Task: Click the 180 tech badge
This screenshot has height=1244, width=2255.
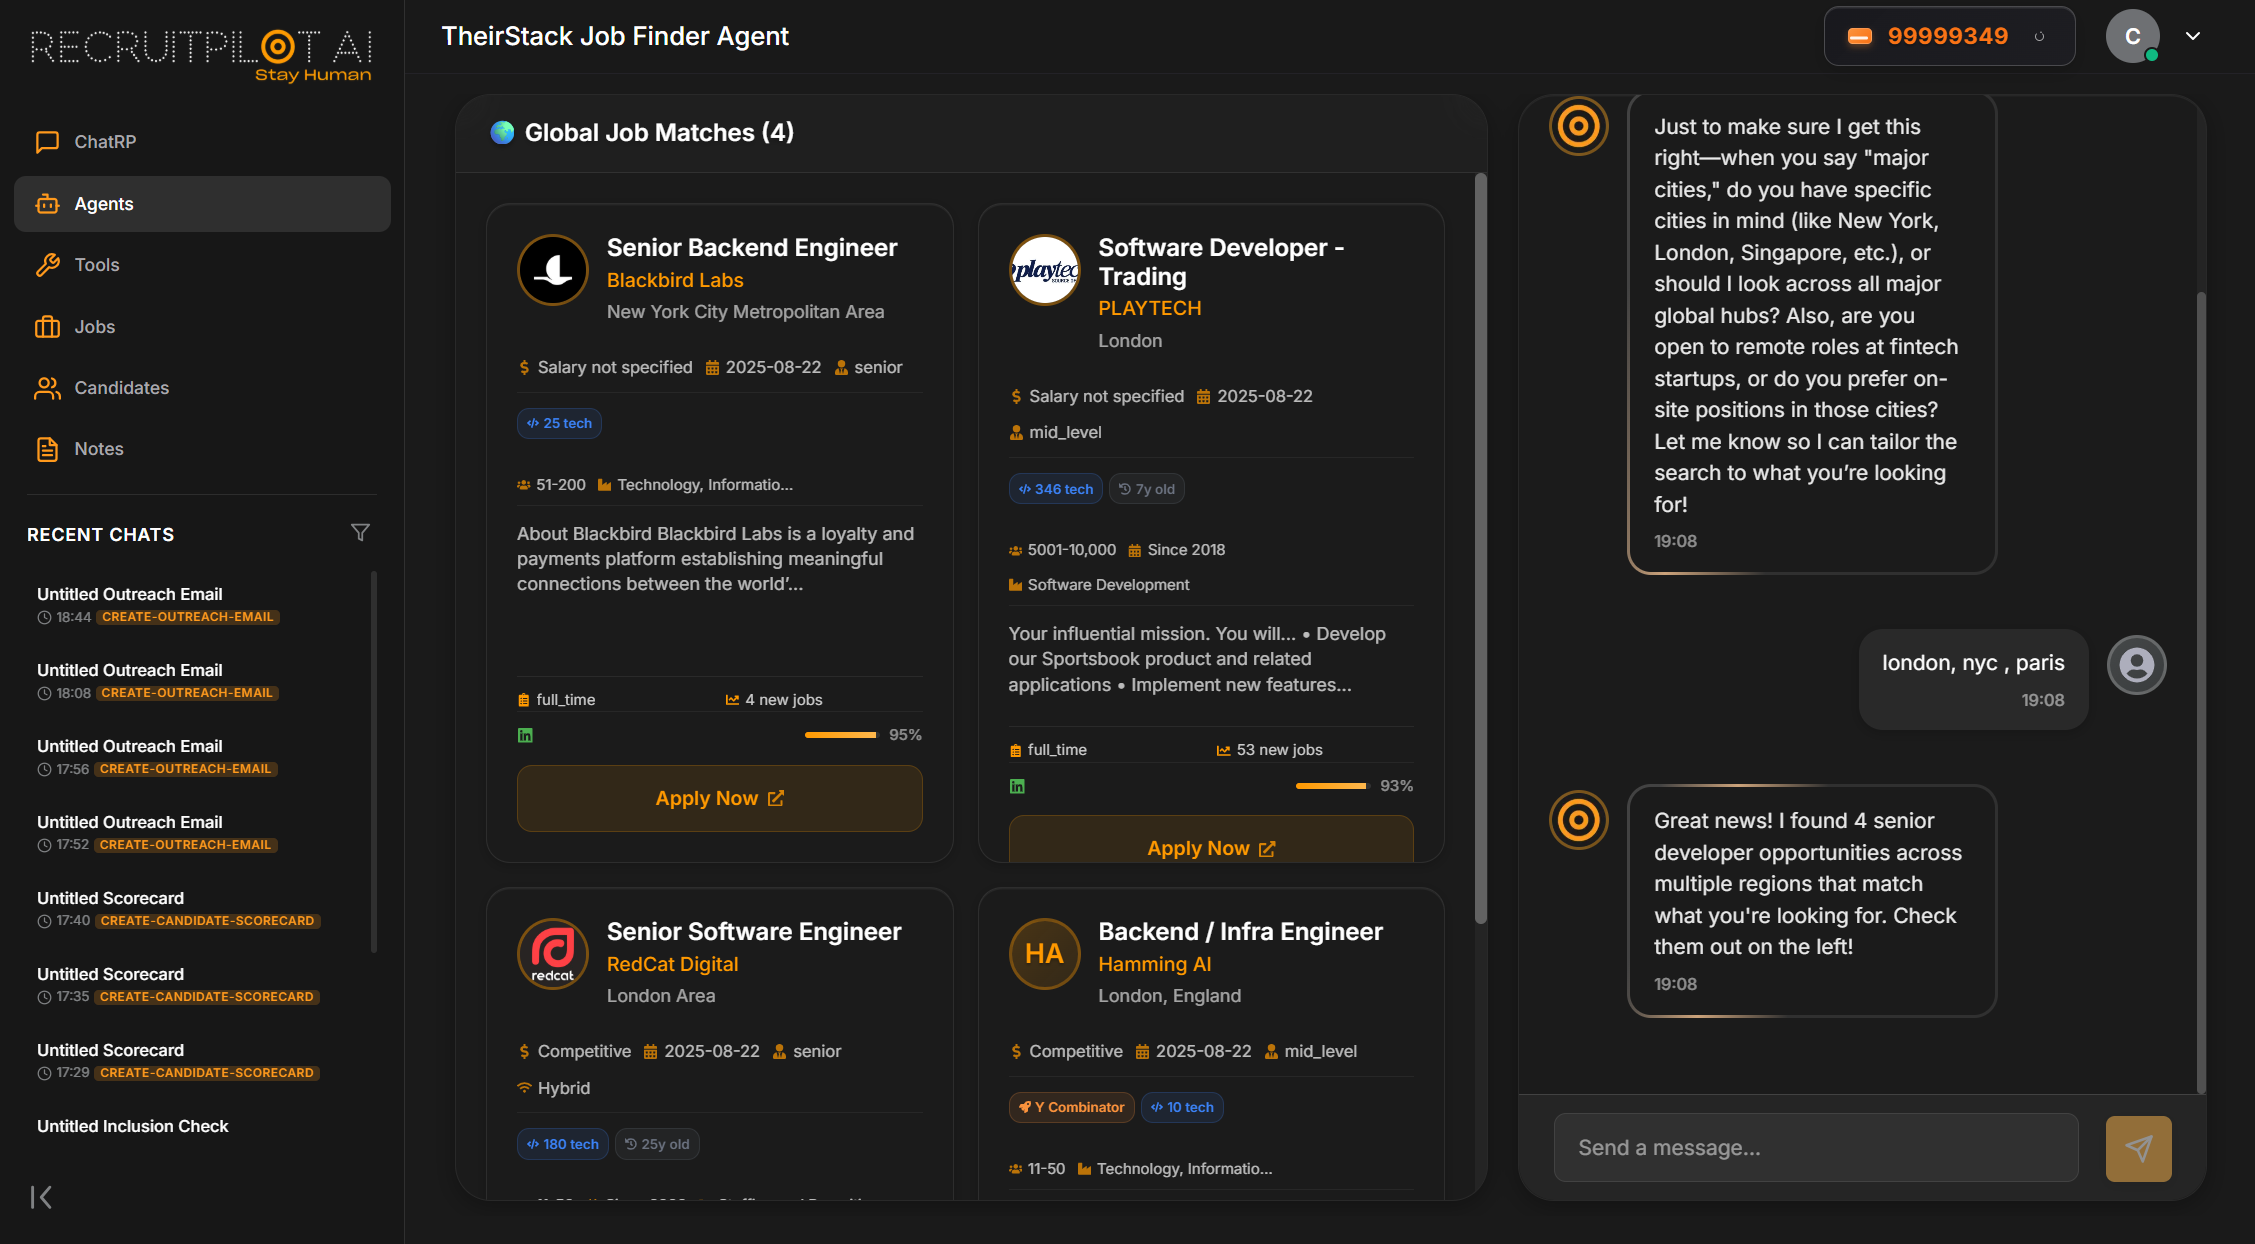Action: (563, 1144)
